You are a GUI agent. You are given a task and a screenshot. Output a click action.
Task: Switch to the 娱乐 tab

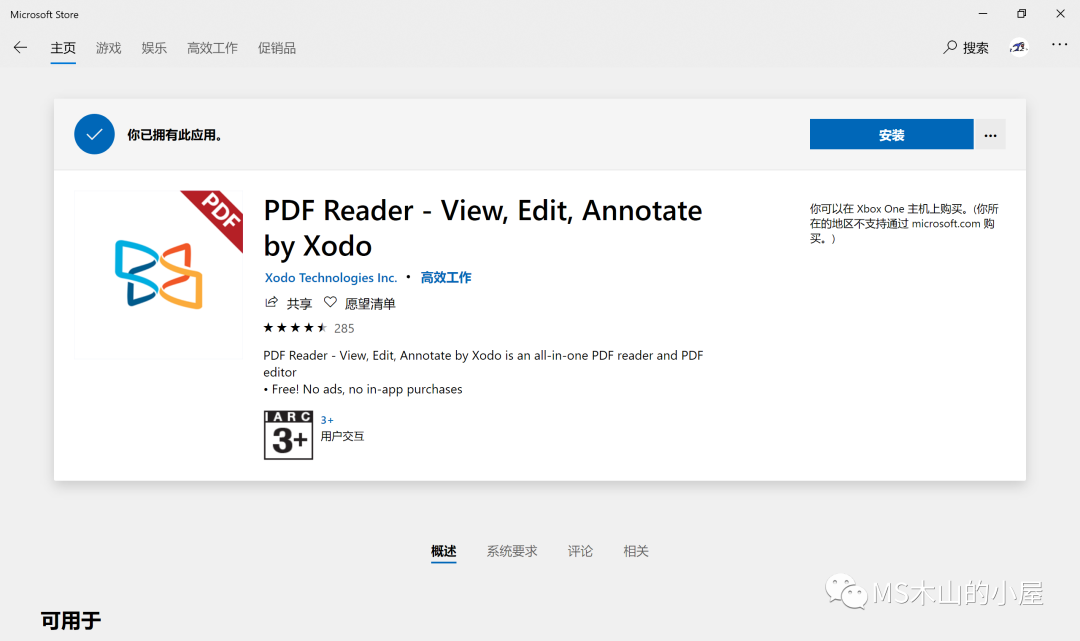154,48
